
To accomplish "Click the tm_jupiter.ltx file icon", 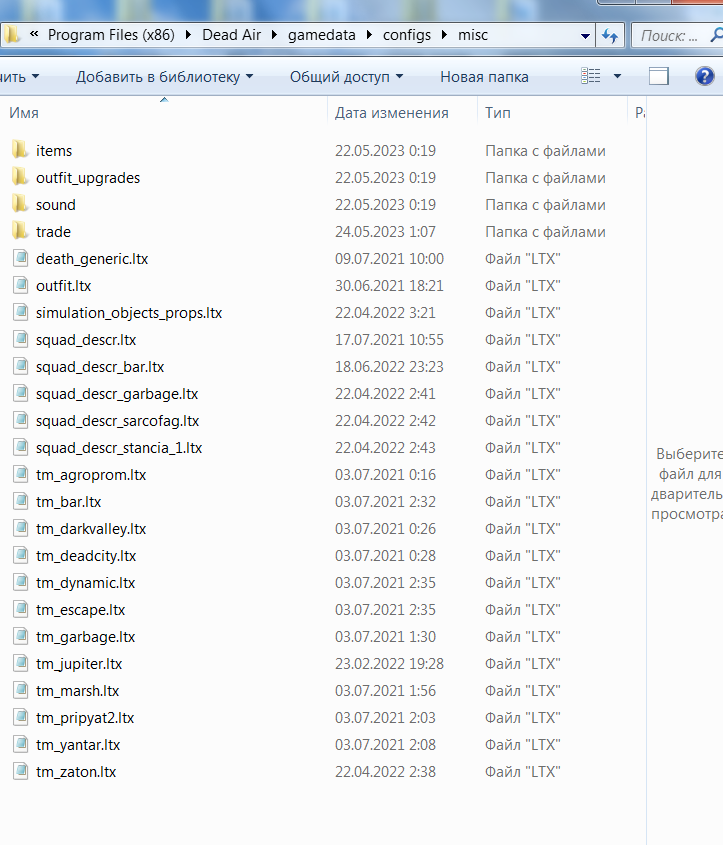I will click(x=20, y=662).
